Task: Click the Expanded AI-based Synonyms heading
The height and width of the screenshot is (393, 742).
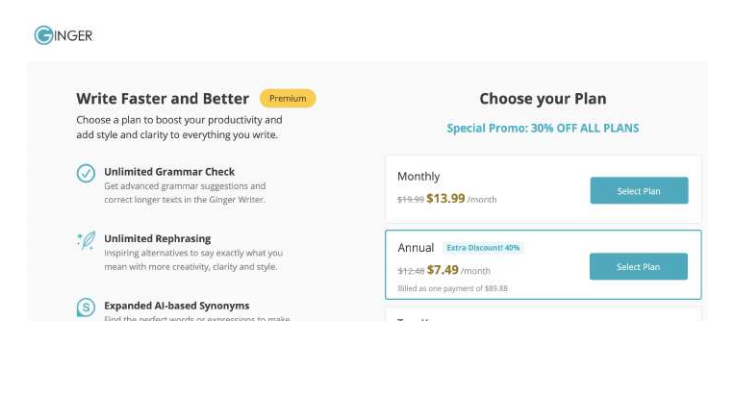Action: (177, 306)
